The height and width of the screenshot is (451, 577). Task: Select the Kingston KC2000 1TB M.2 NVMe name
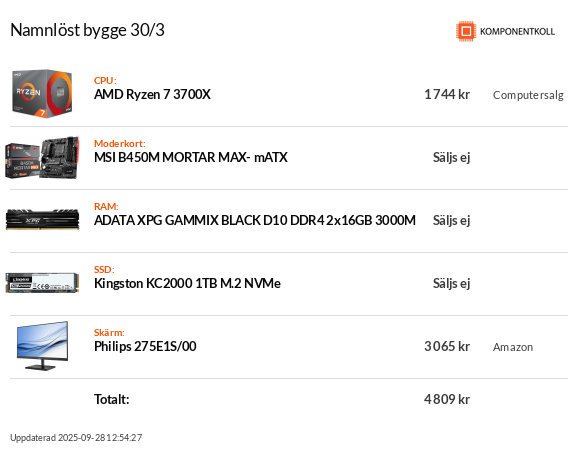click(x=187, y=283)
